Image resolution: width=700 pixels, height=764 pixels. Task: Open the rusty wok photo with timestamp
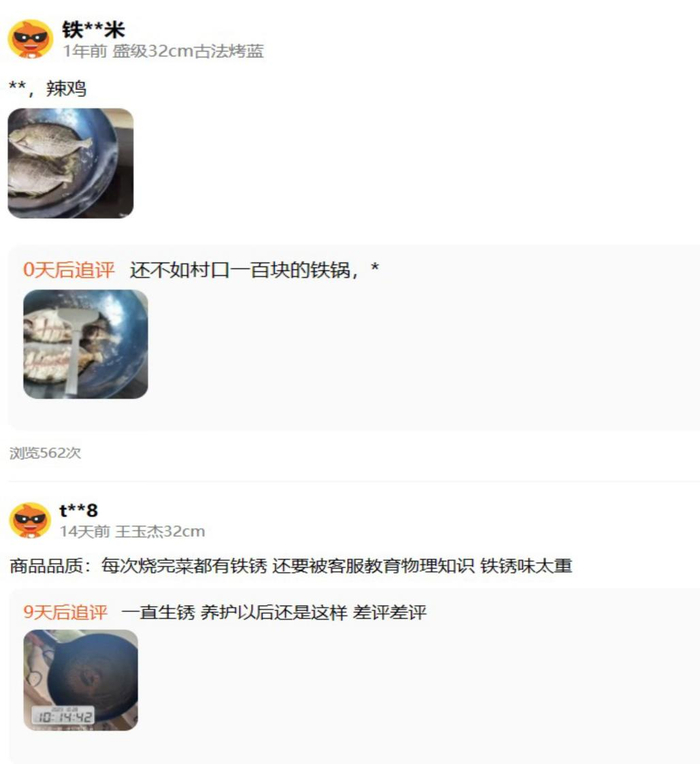pyautogui.click(x=81, y=680)
